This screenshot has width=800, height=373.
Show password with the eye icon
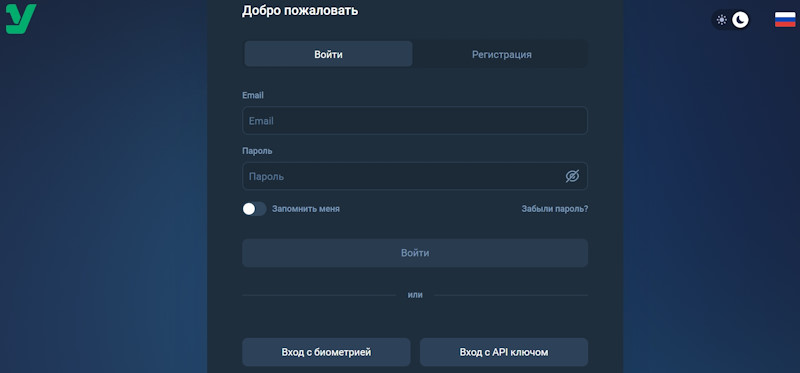(x=572, y=177)
